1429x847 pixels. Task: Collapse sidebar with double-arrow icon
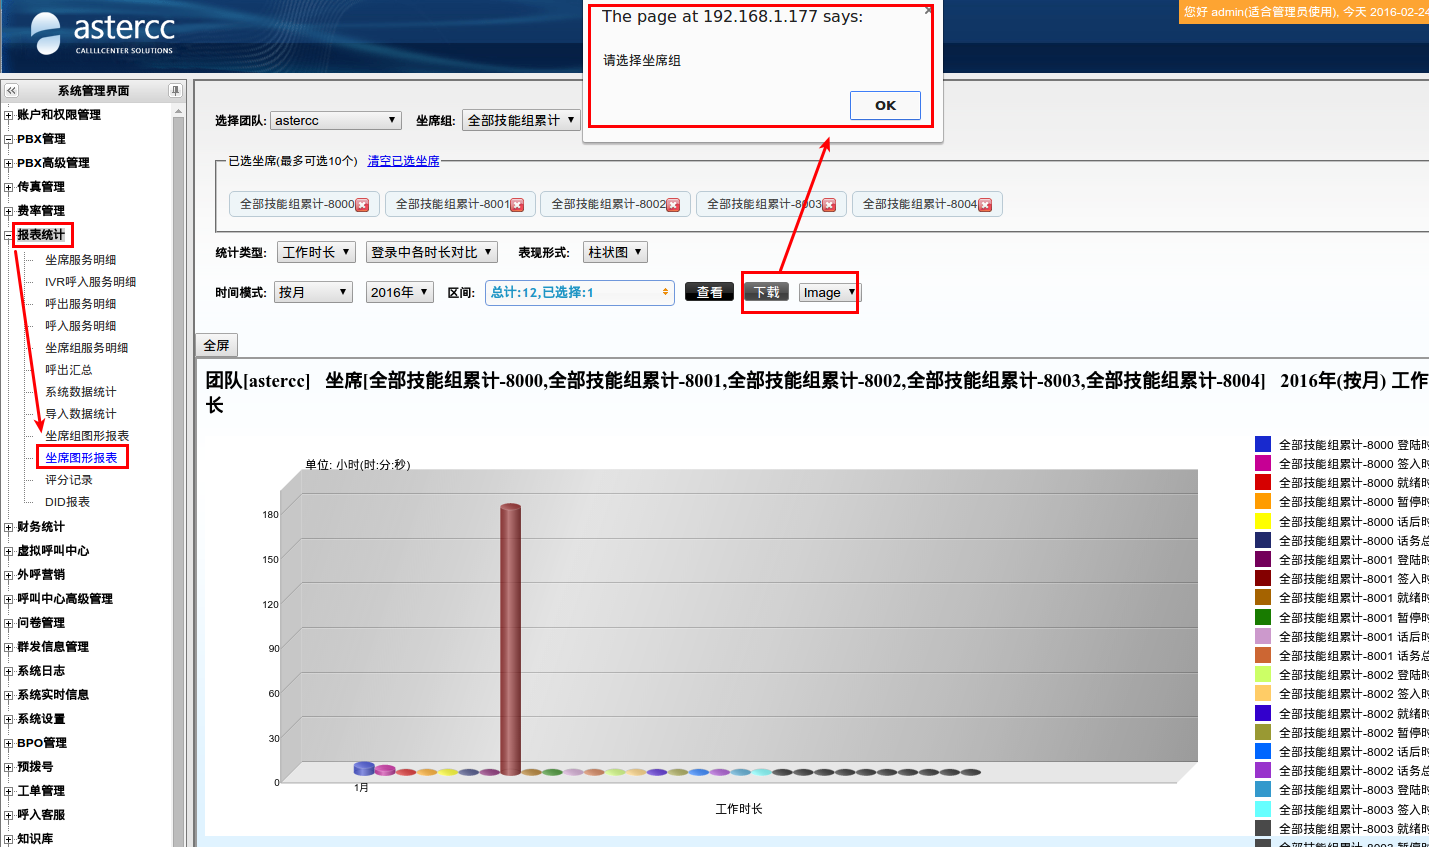coord(12,91)
